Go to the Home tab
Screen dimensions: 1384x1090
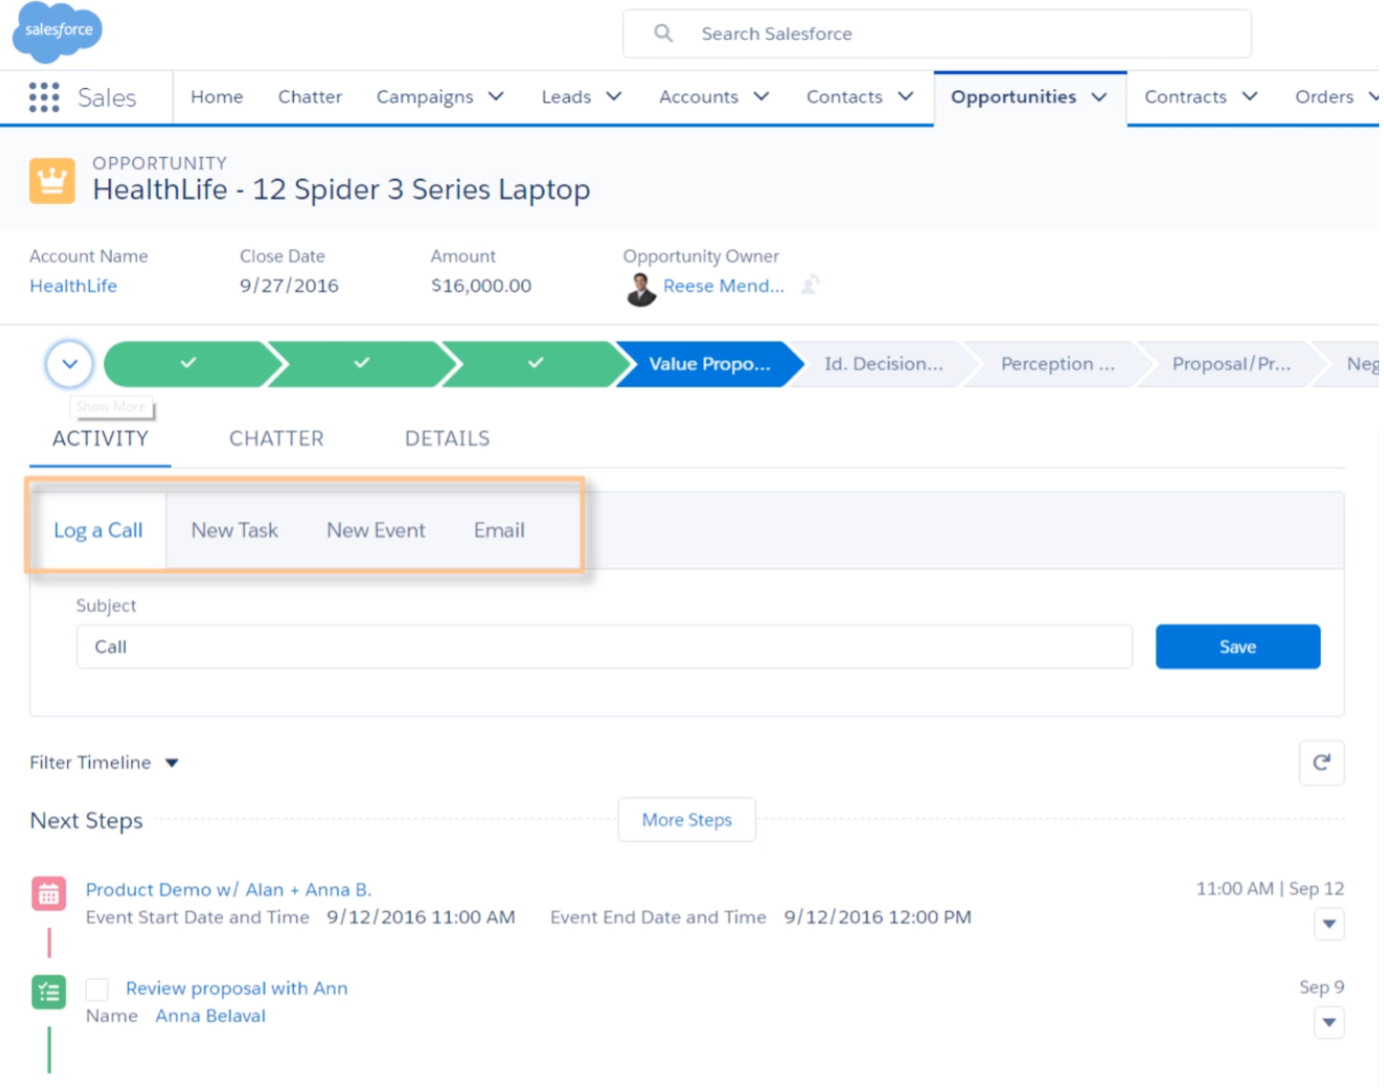tap(217, 97)
